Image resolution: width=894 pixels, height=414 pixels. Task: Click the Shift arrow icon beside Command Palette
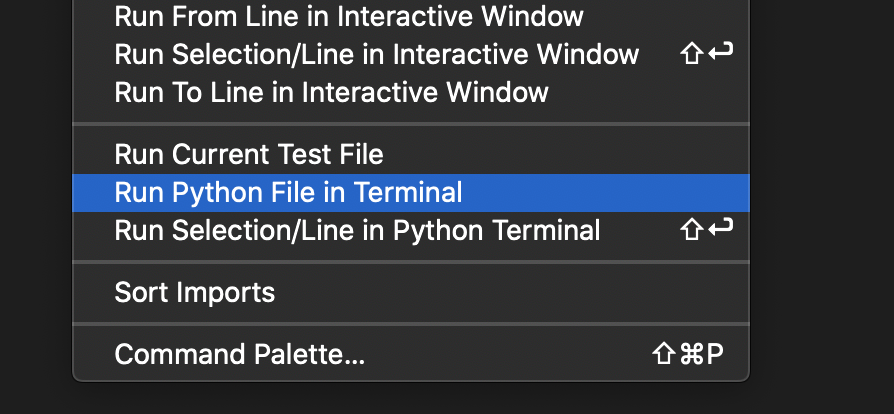662,354
